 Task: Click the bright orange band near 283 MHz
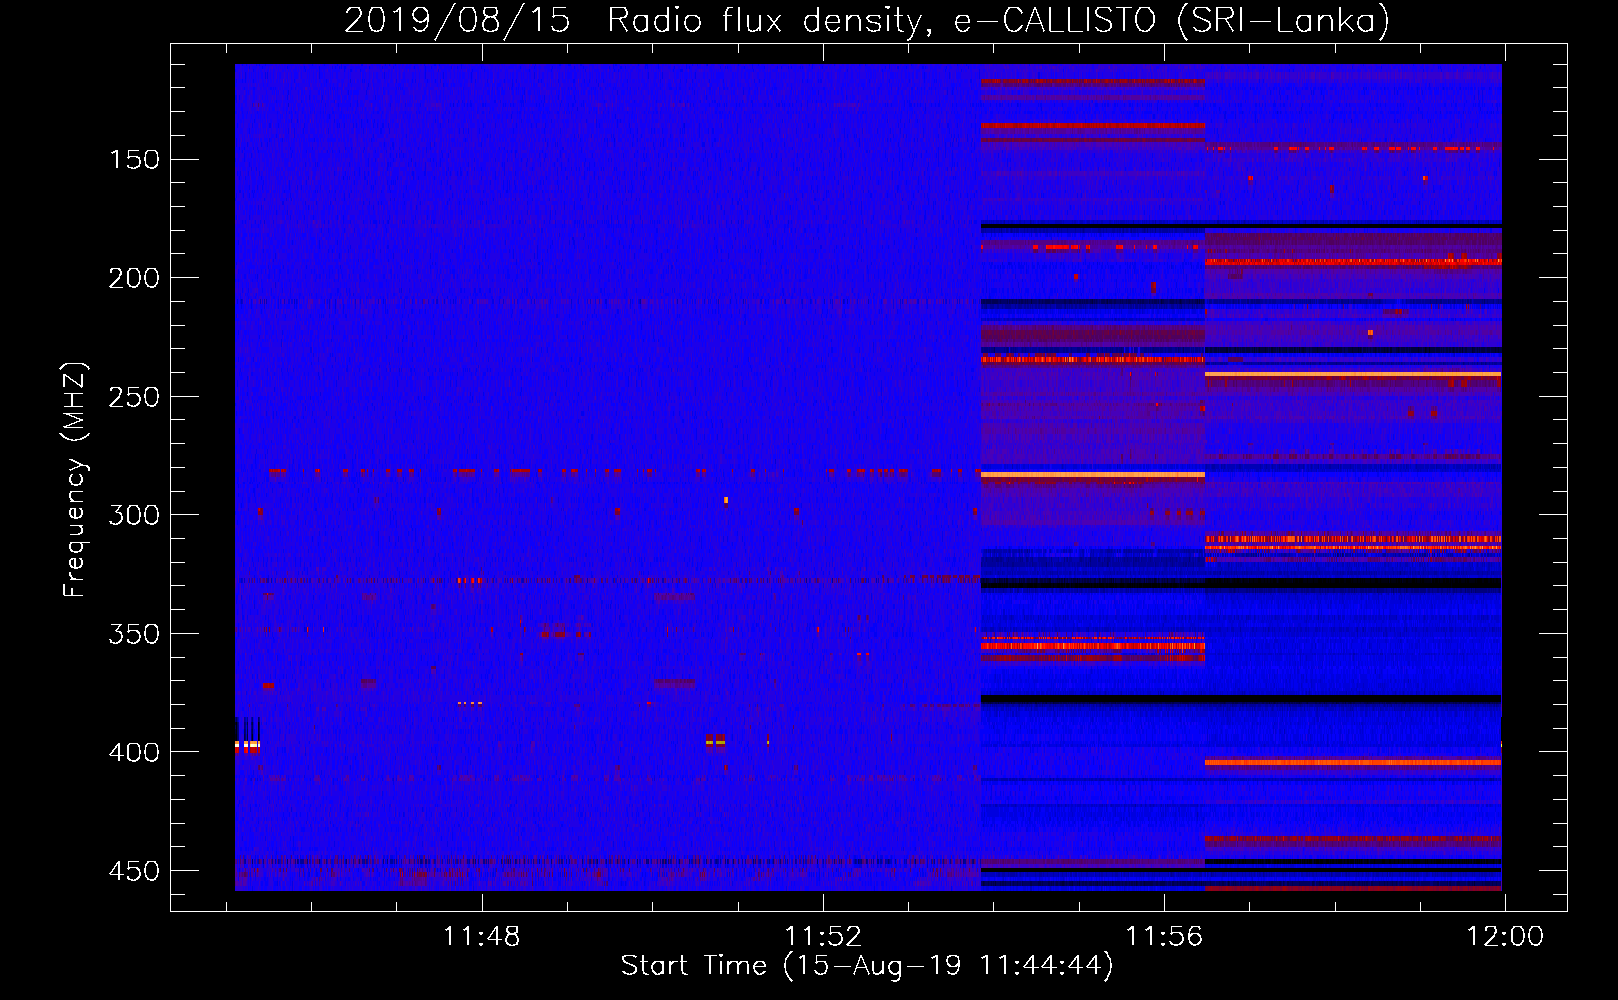(1093, 474)
